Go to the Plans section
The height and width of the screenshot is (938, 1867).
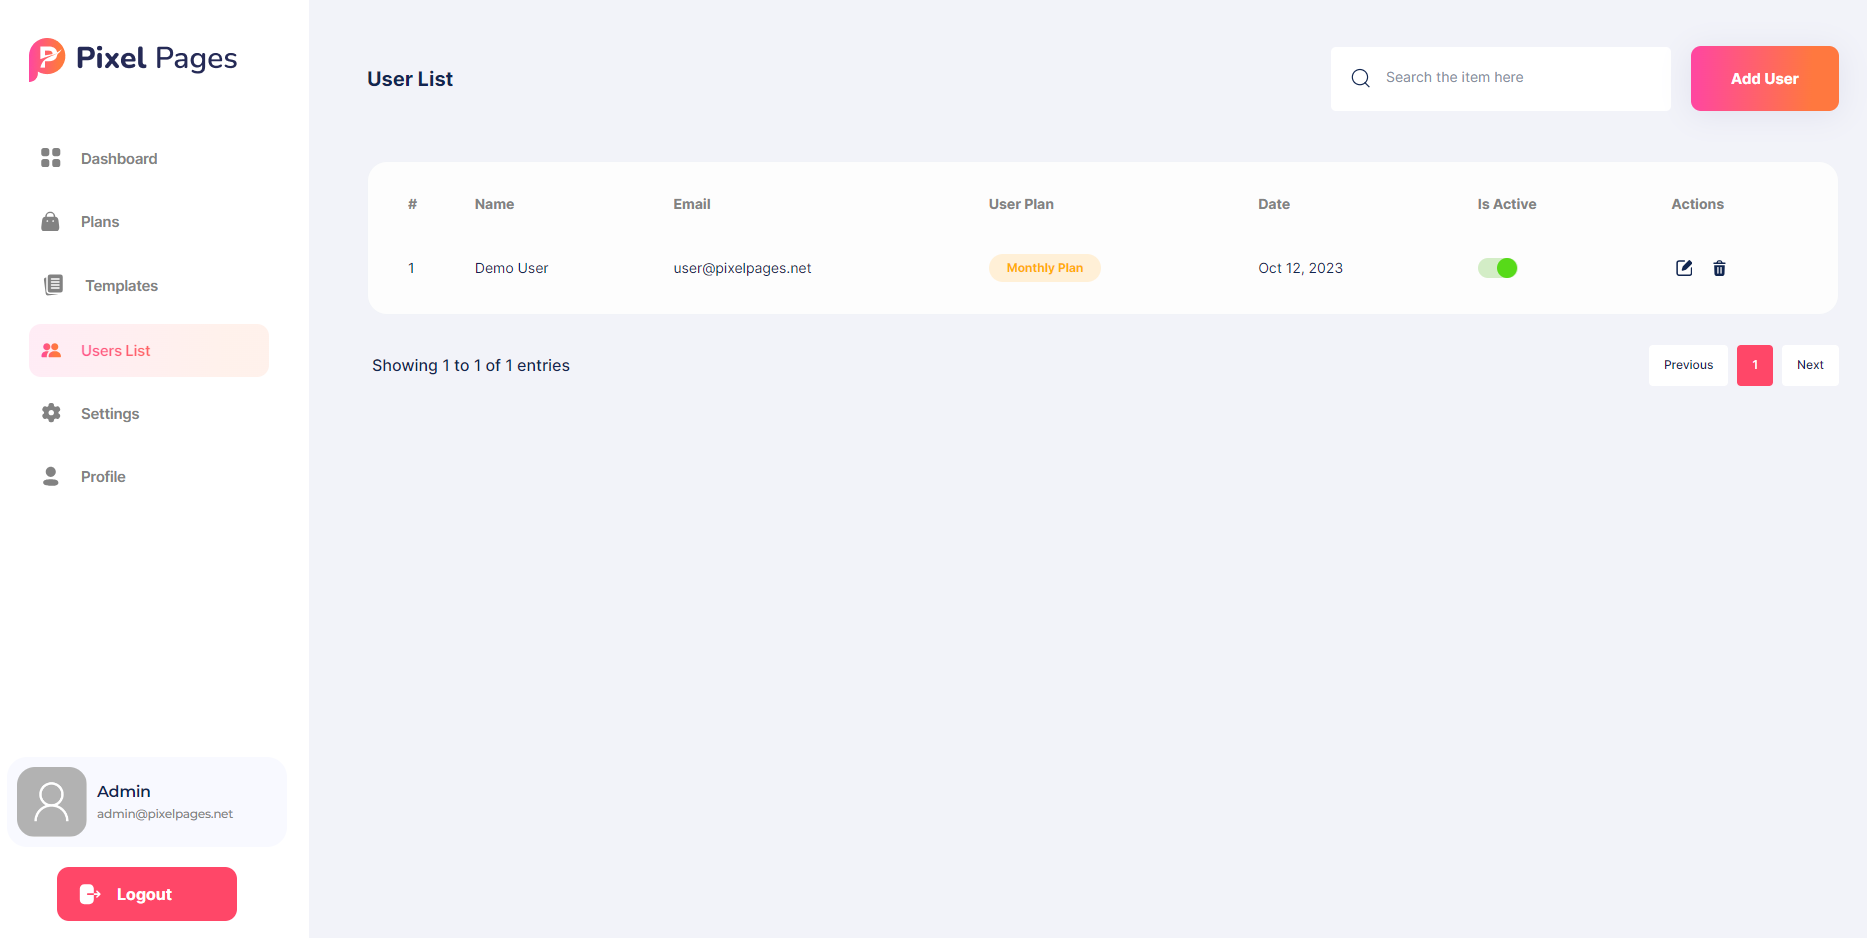[100, 222]
